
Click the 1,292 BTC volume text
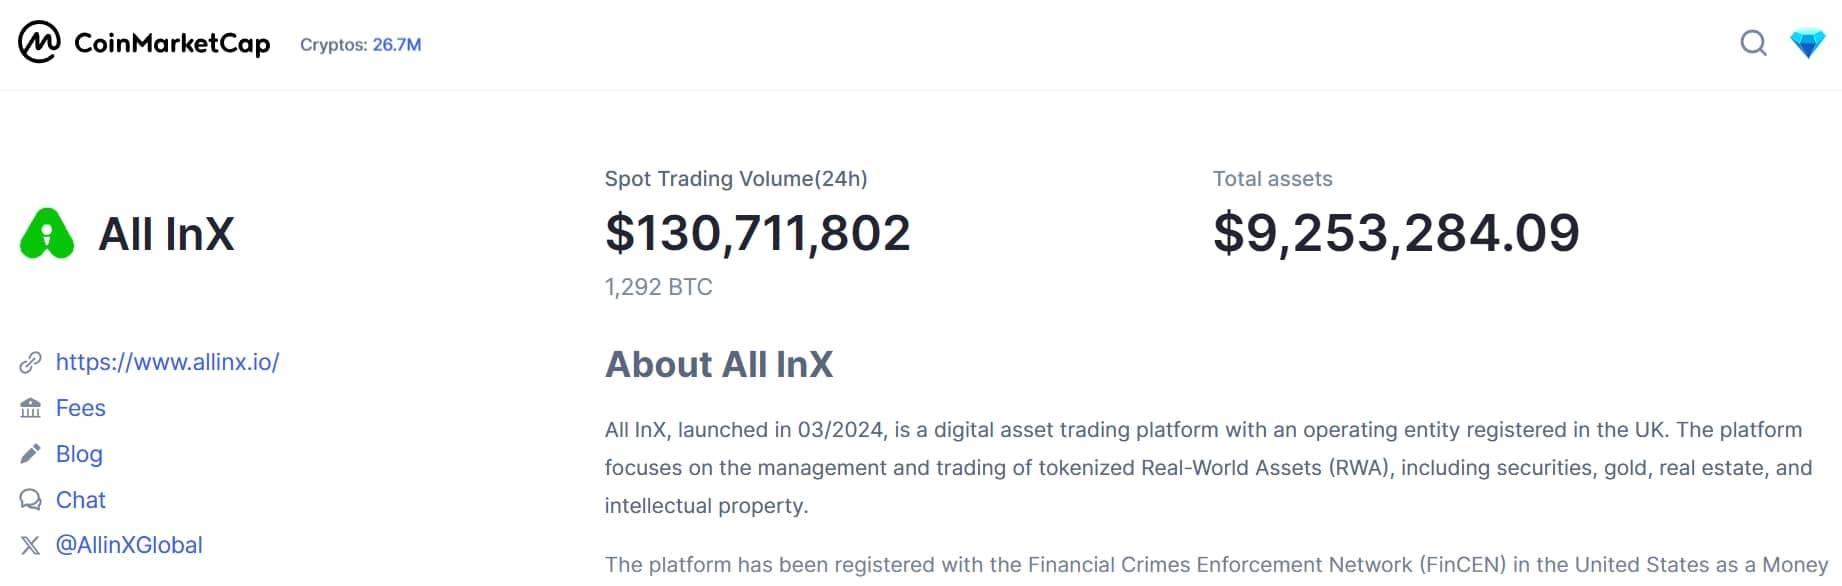pyautogui.click(x=657, y=287)
